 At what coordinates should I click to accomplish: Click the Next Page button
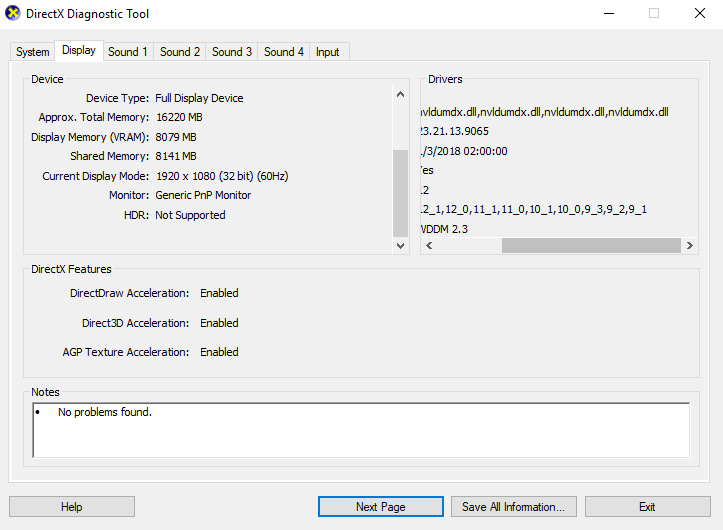[x=380, y=506]
